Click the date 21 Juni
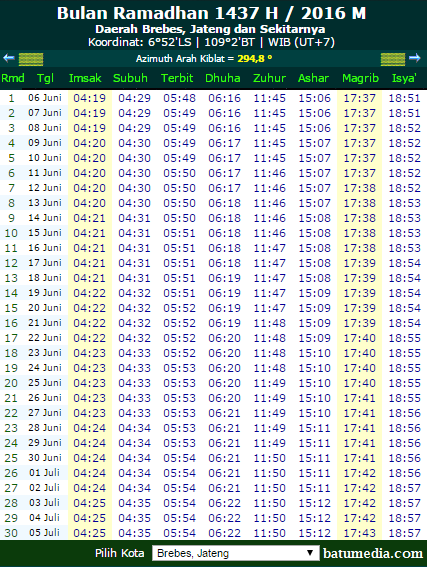 point(45,323)
